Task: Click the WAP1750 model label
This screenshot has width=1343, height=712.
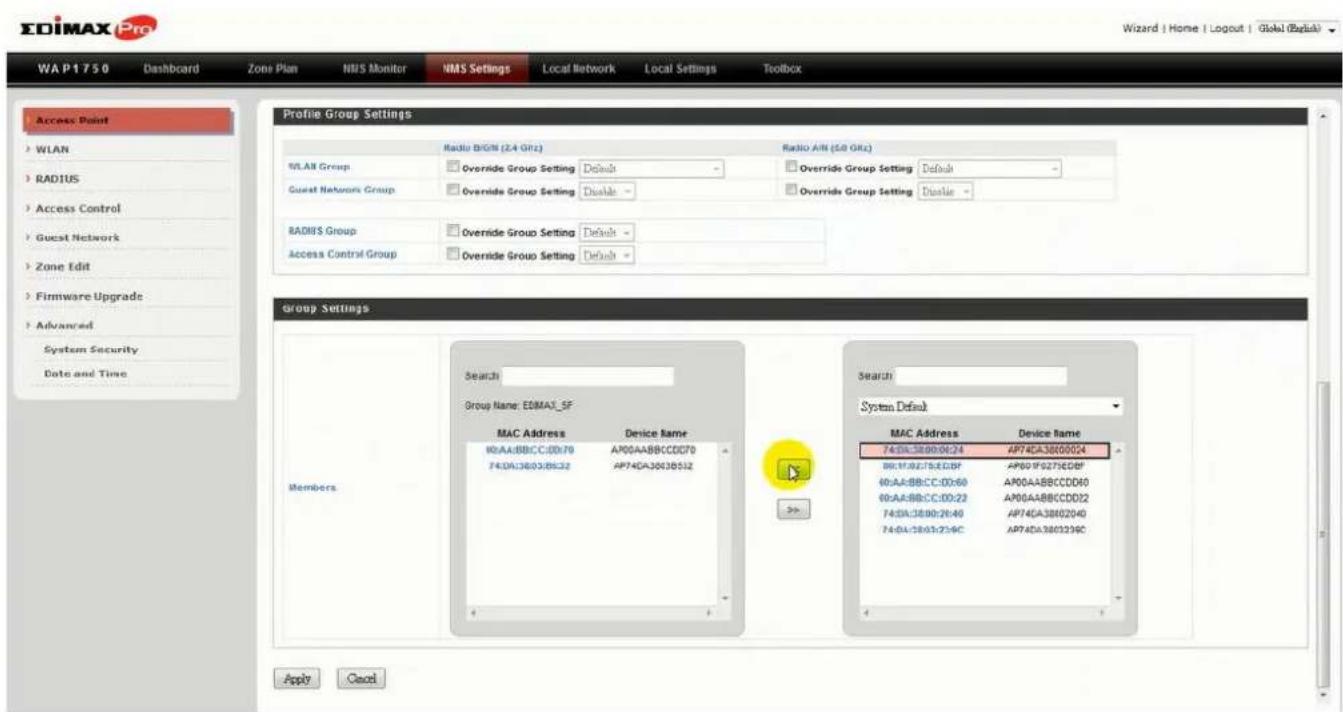Action: coord(71,68)
